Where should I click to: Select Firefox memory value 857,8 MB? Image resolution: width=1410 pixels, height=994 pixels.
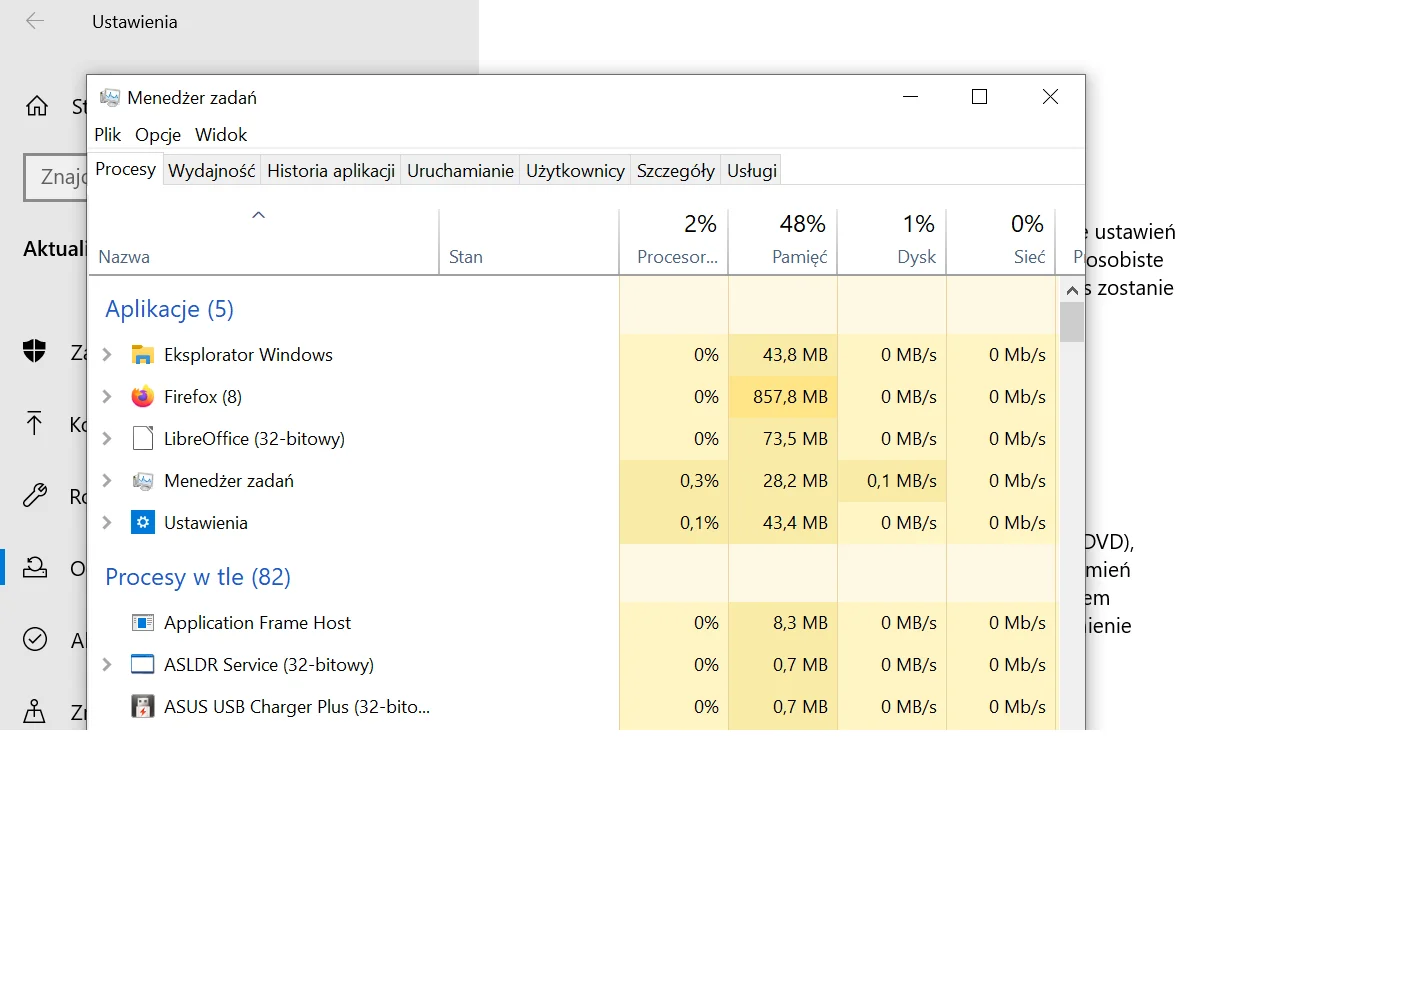point(790,397)
